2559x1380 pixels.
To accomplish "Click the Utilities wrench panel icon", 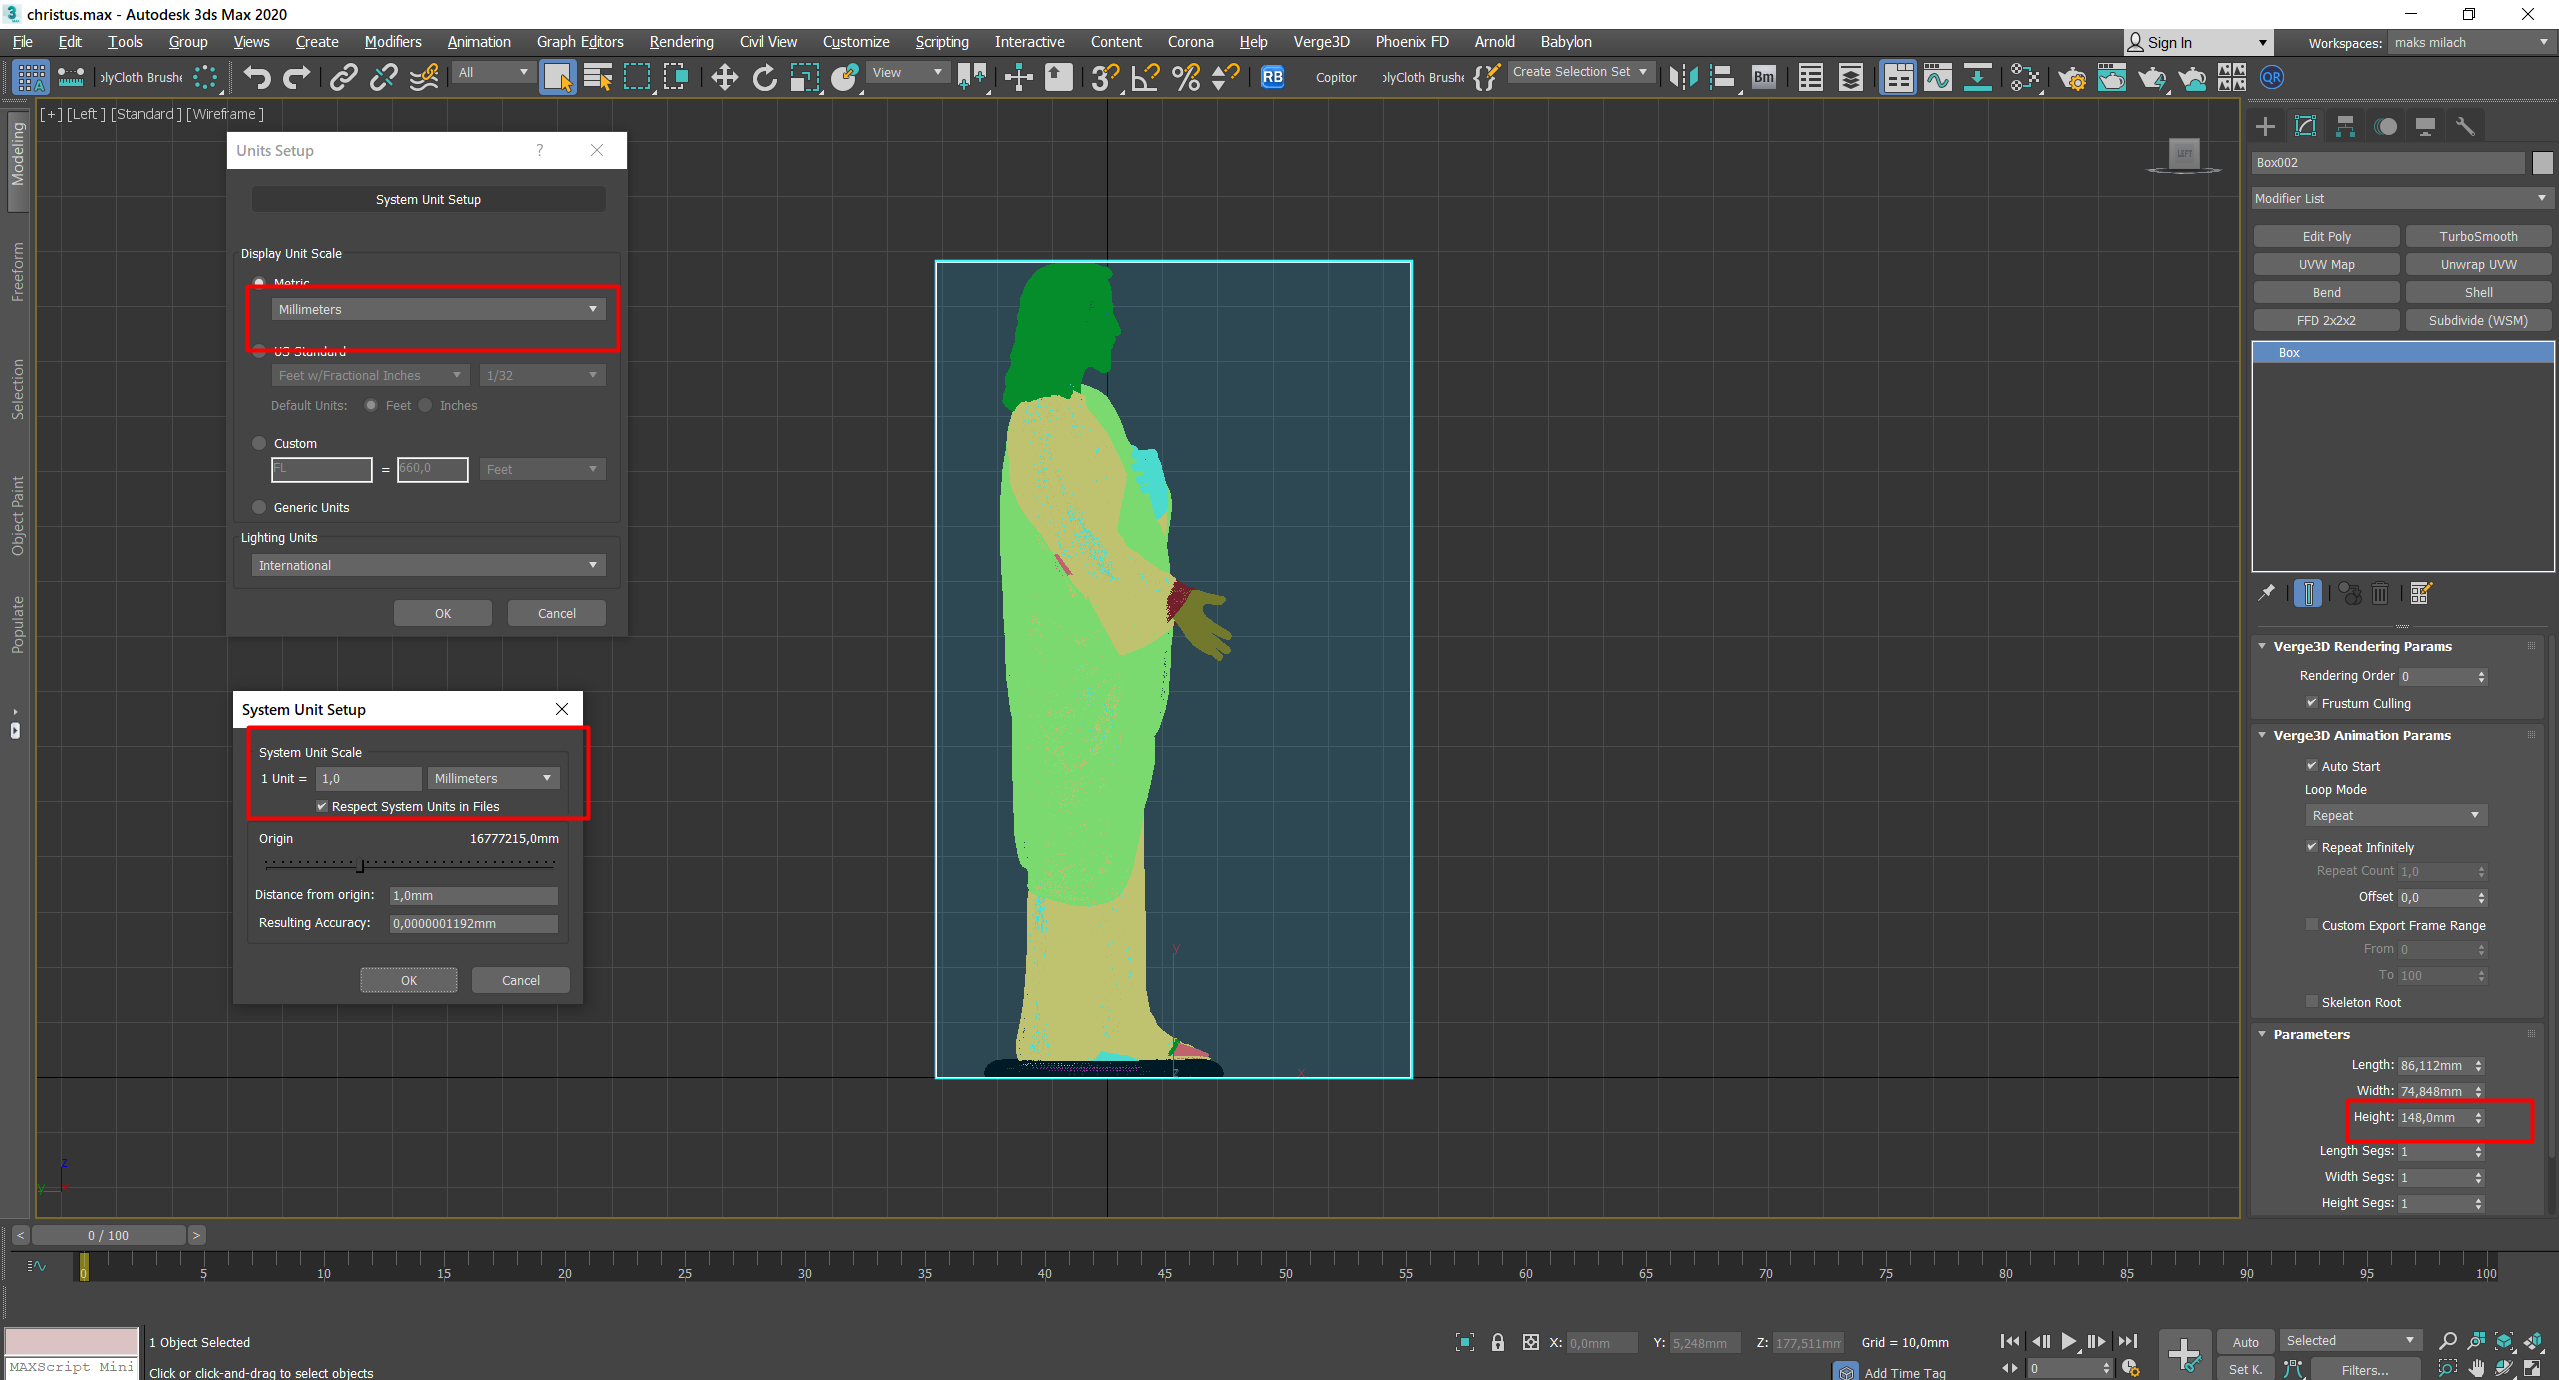I will point(2465,126).
